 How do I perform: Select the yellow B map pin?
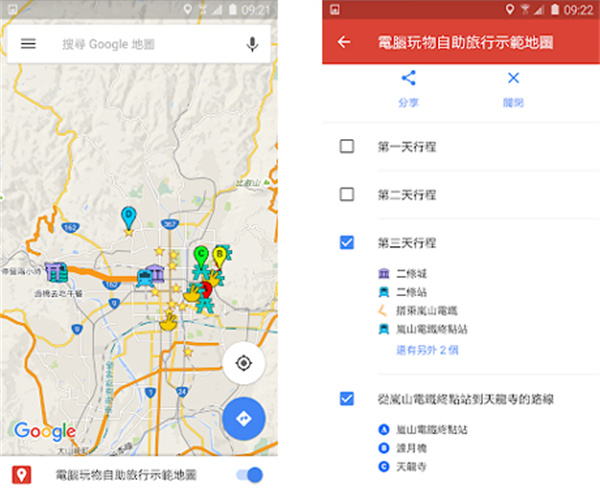220,257
